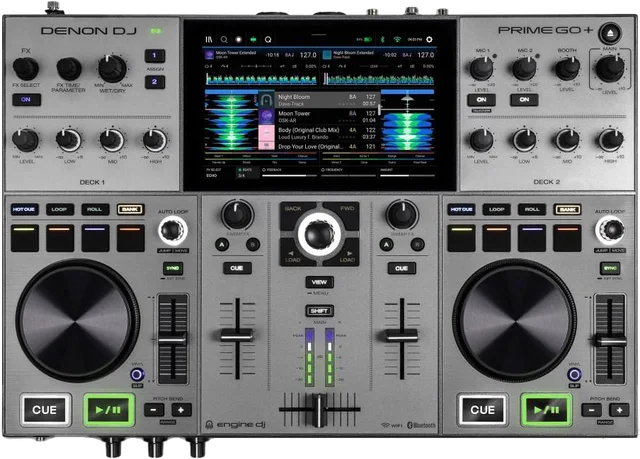Select the Moon Tower track row
The width and height of the screenshot is (640, 459).
[318, 117]
